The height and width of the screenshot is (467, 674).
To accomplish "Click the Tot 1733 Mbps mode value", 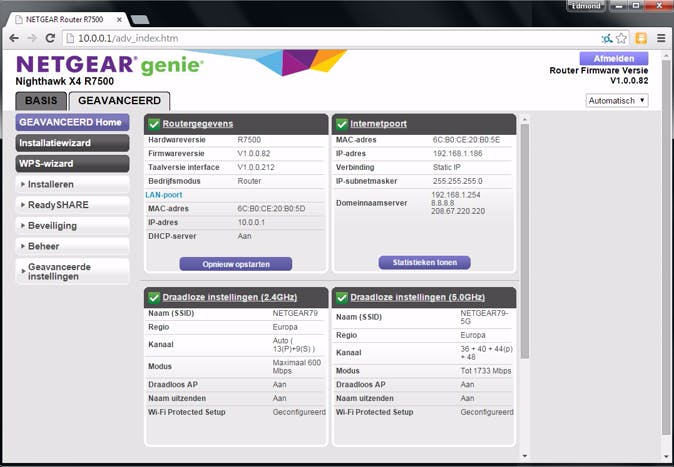I will 486,371.
